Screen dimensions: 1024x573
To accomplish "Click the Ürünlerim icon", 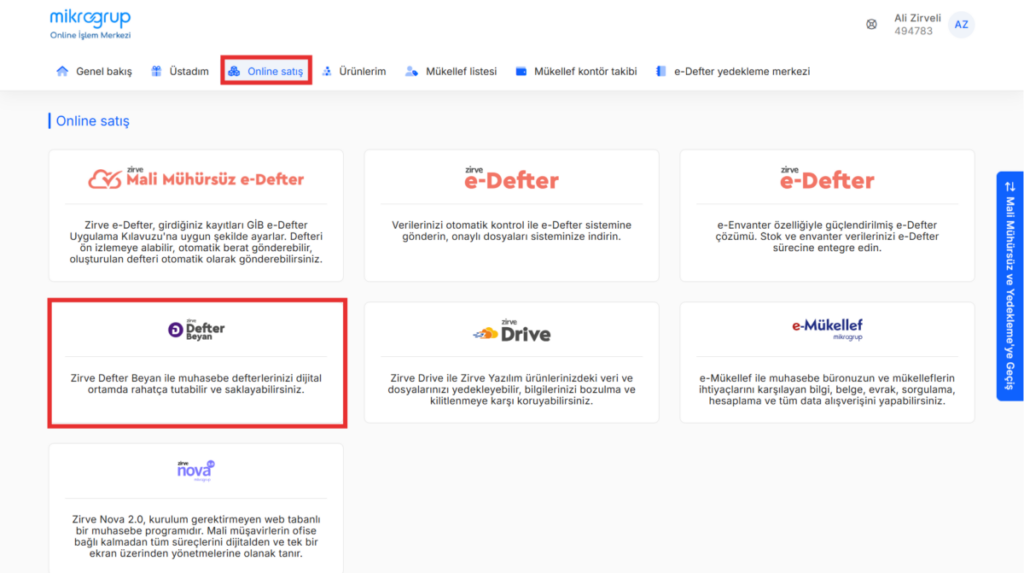I will (327, 71).
